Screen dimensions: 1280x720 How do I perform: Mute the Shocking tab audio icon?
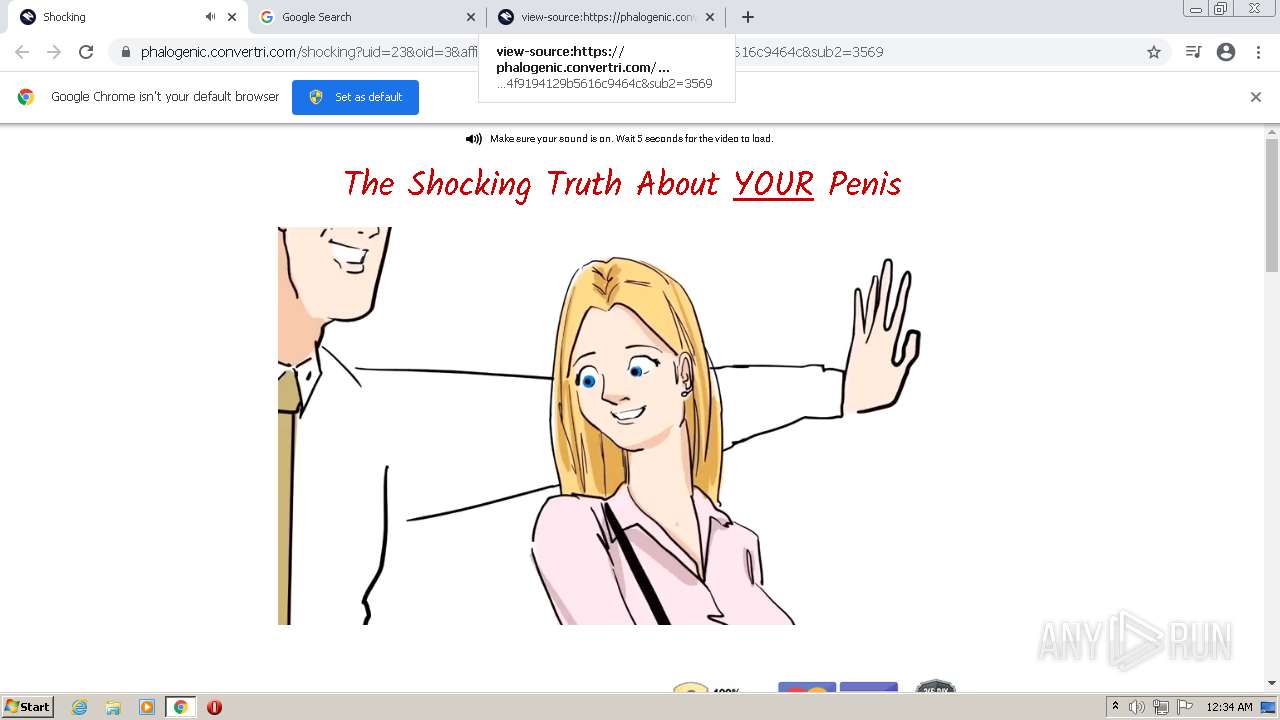[x=210, y=17]
